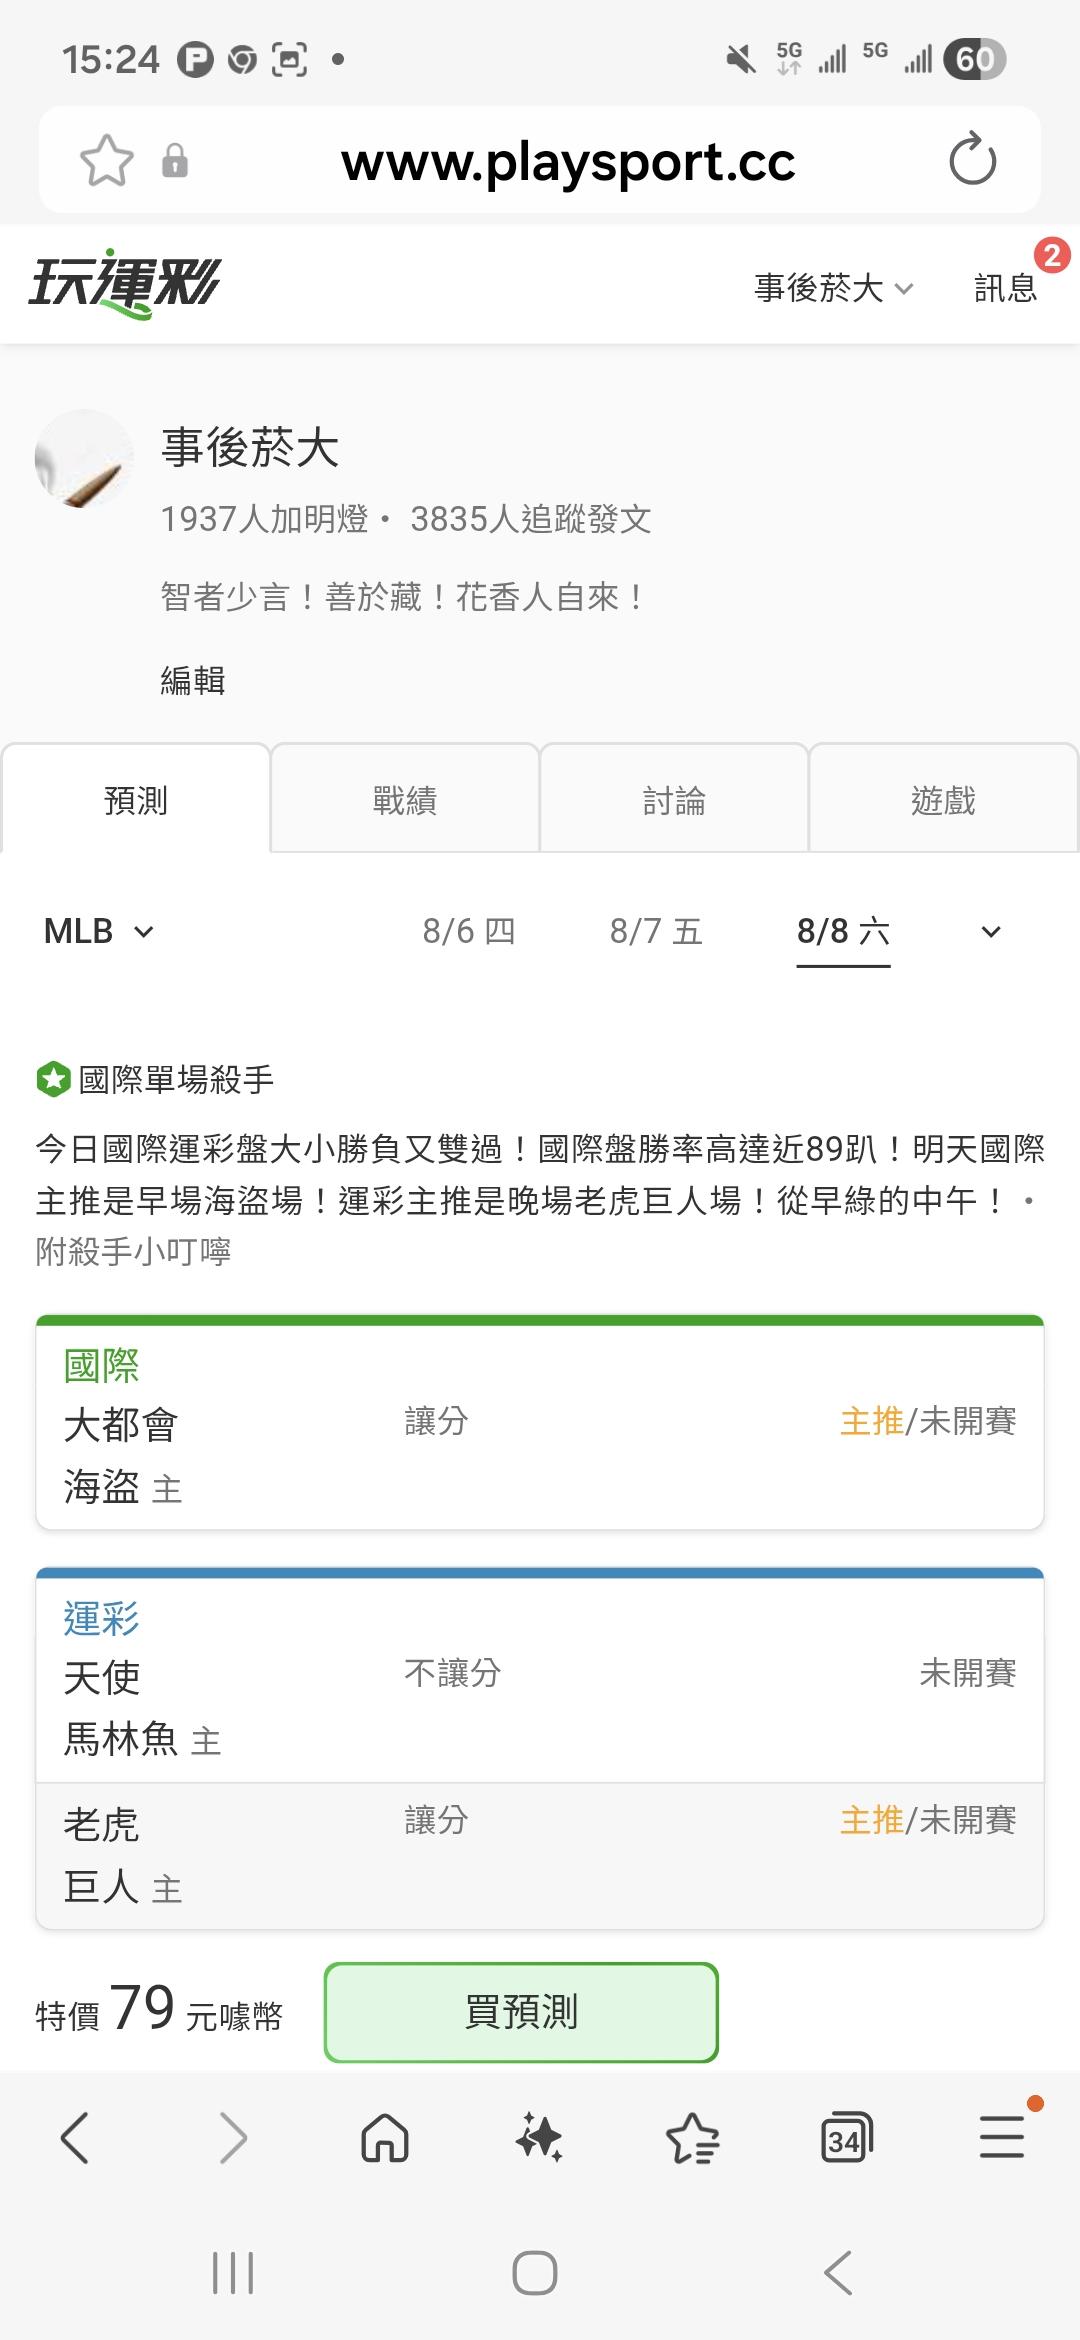Open the 附殺手小叮嚀 note text

click(133, 1251)
